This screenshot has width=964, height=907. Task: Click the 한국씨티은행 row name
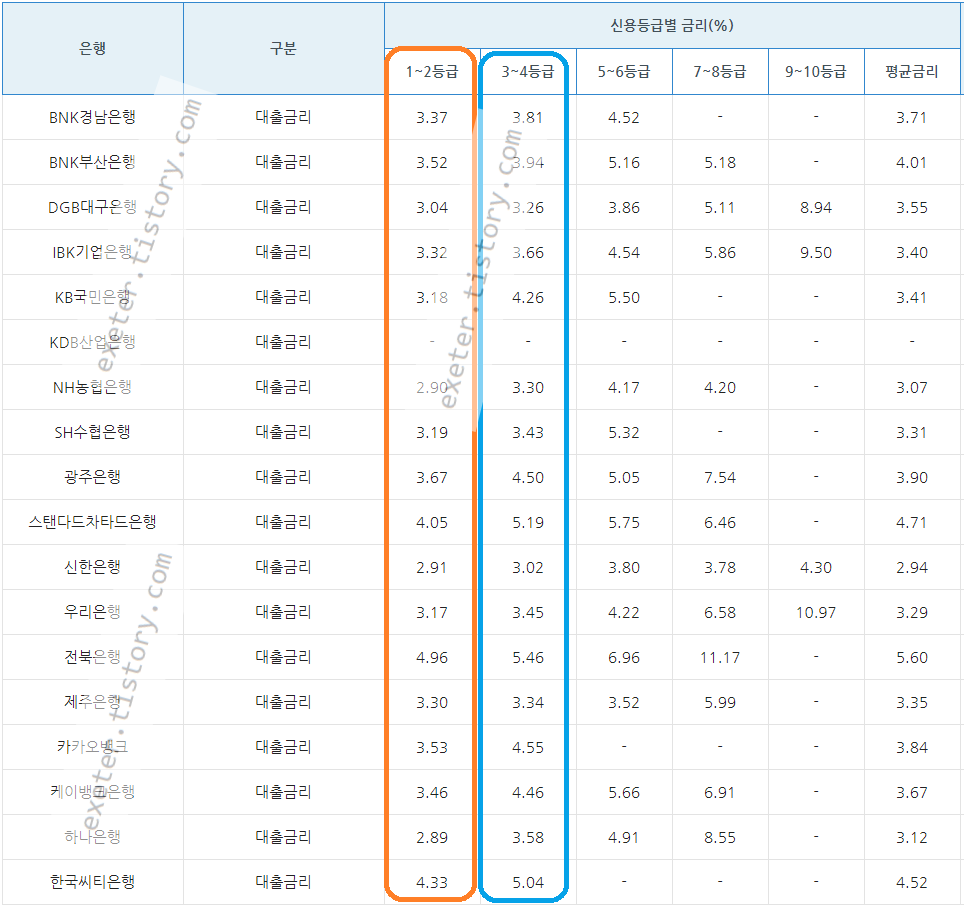click(x=92, y=882)
